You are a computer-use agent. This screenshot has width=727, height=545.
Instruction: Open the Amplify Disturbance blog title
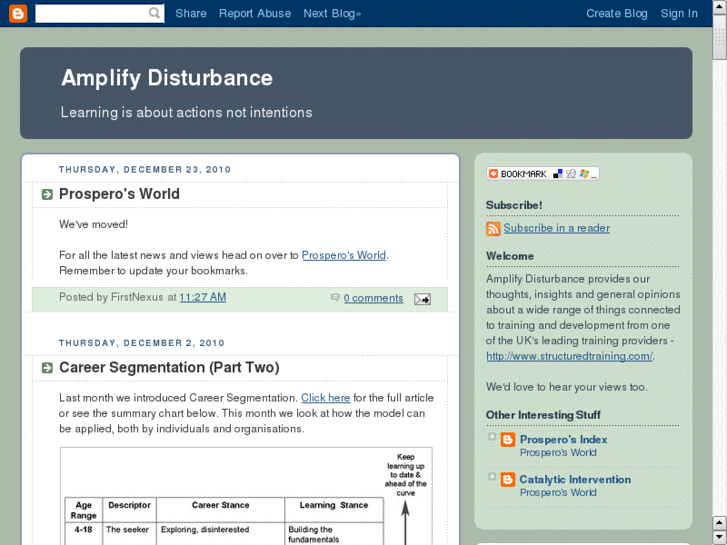coord(167,77)
